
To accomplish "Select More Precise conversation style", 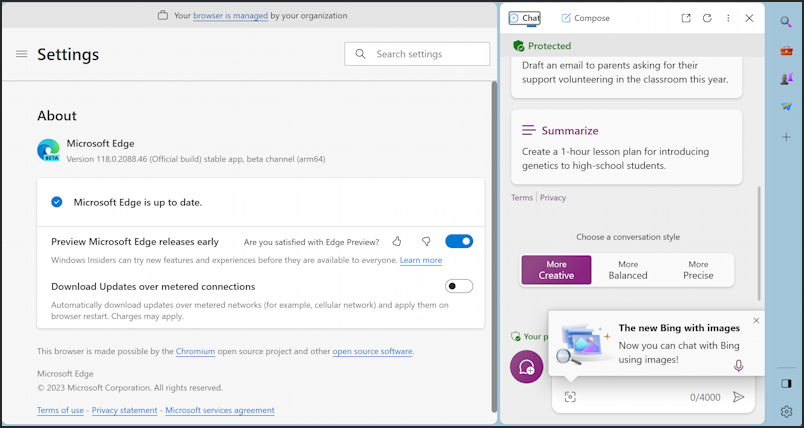I will (x=698, y=270).
